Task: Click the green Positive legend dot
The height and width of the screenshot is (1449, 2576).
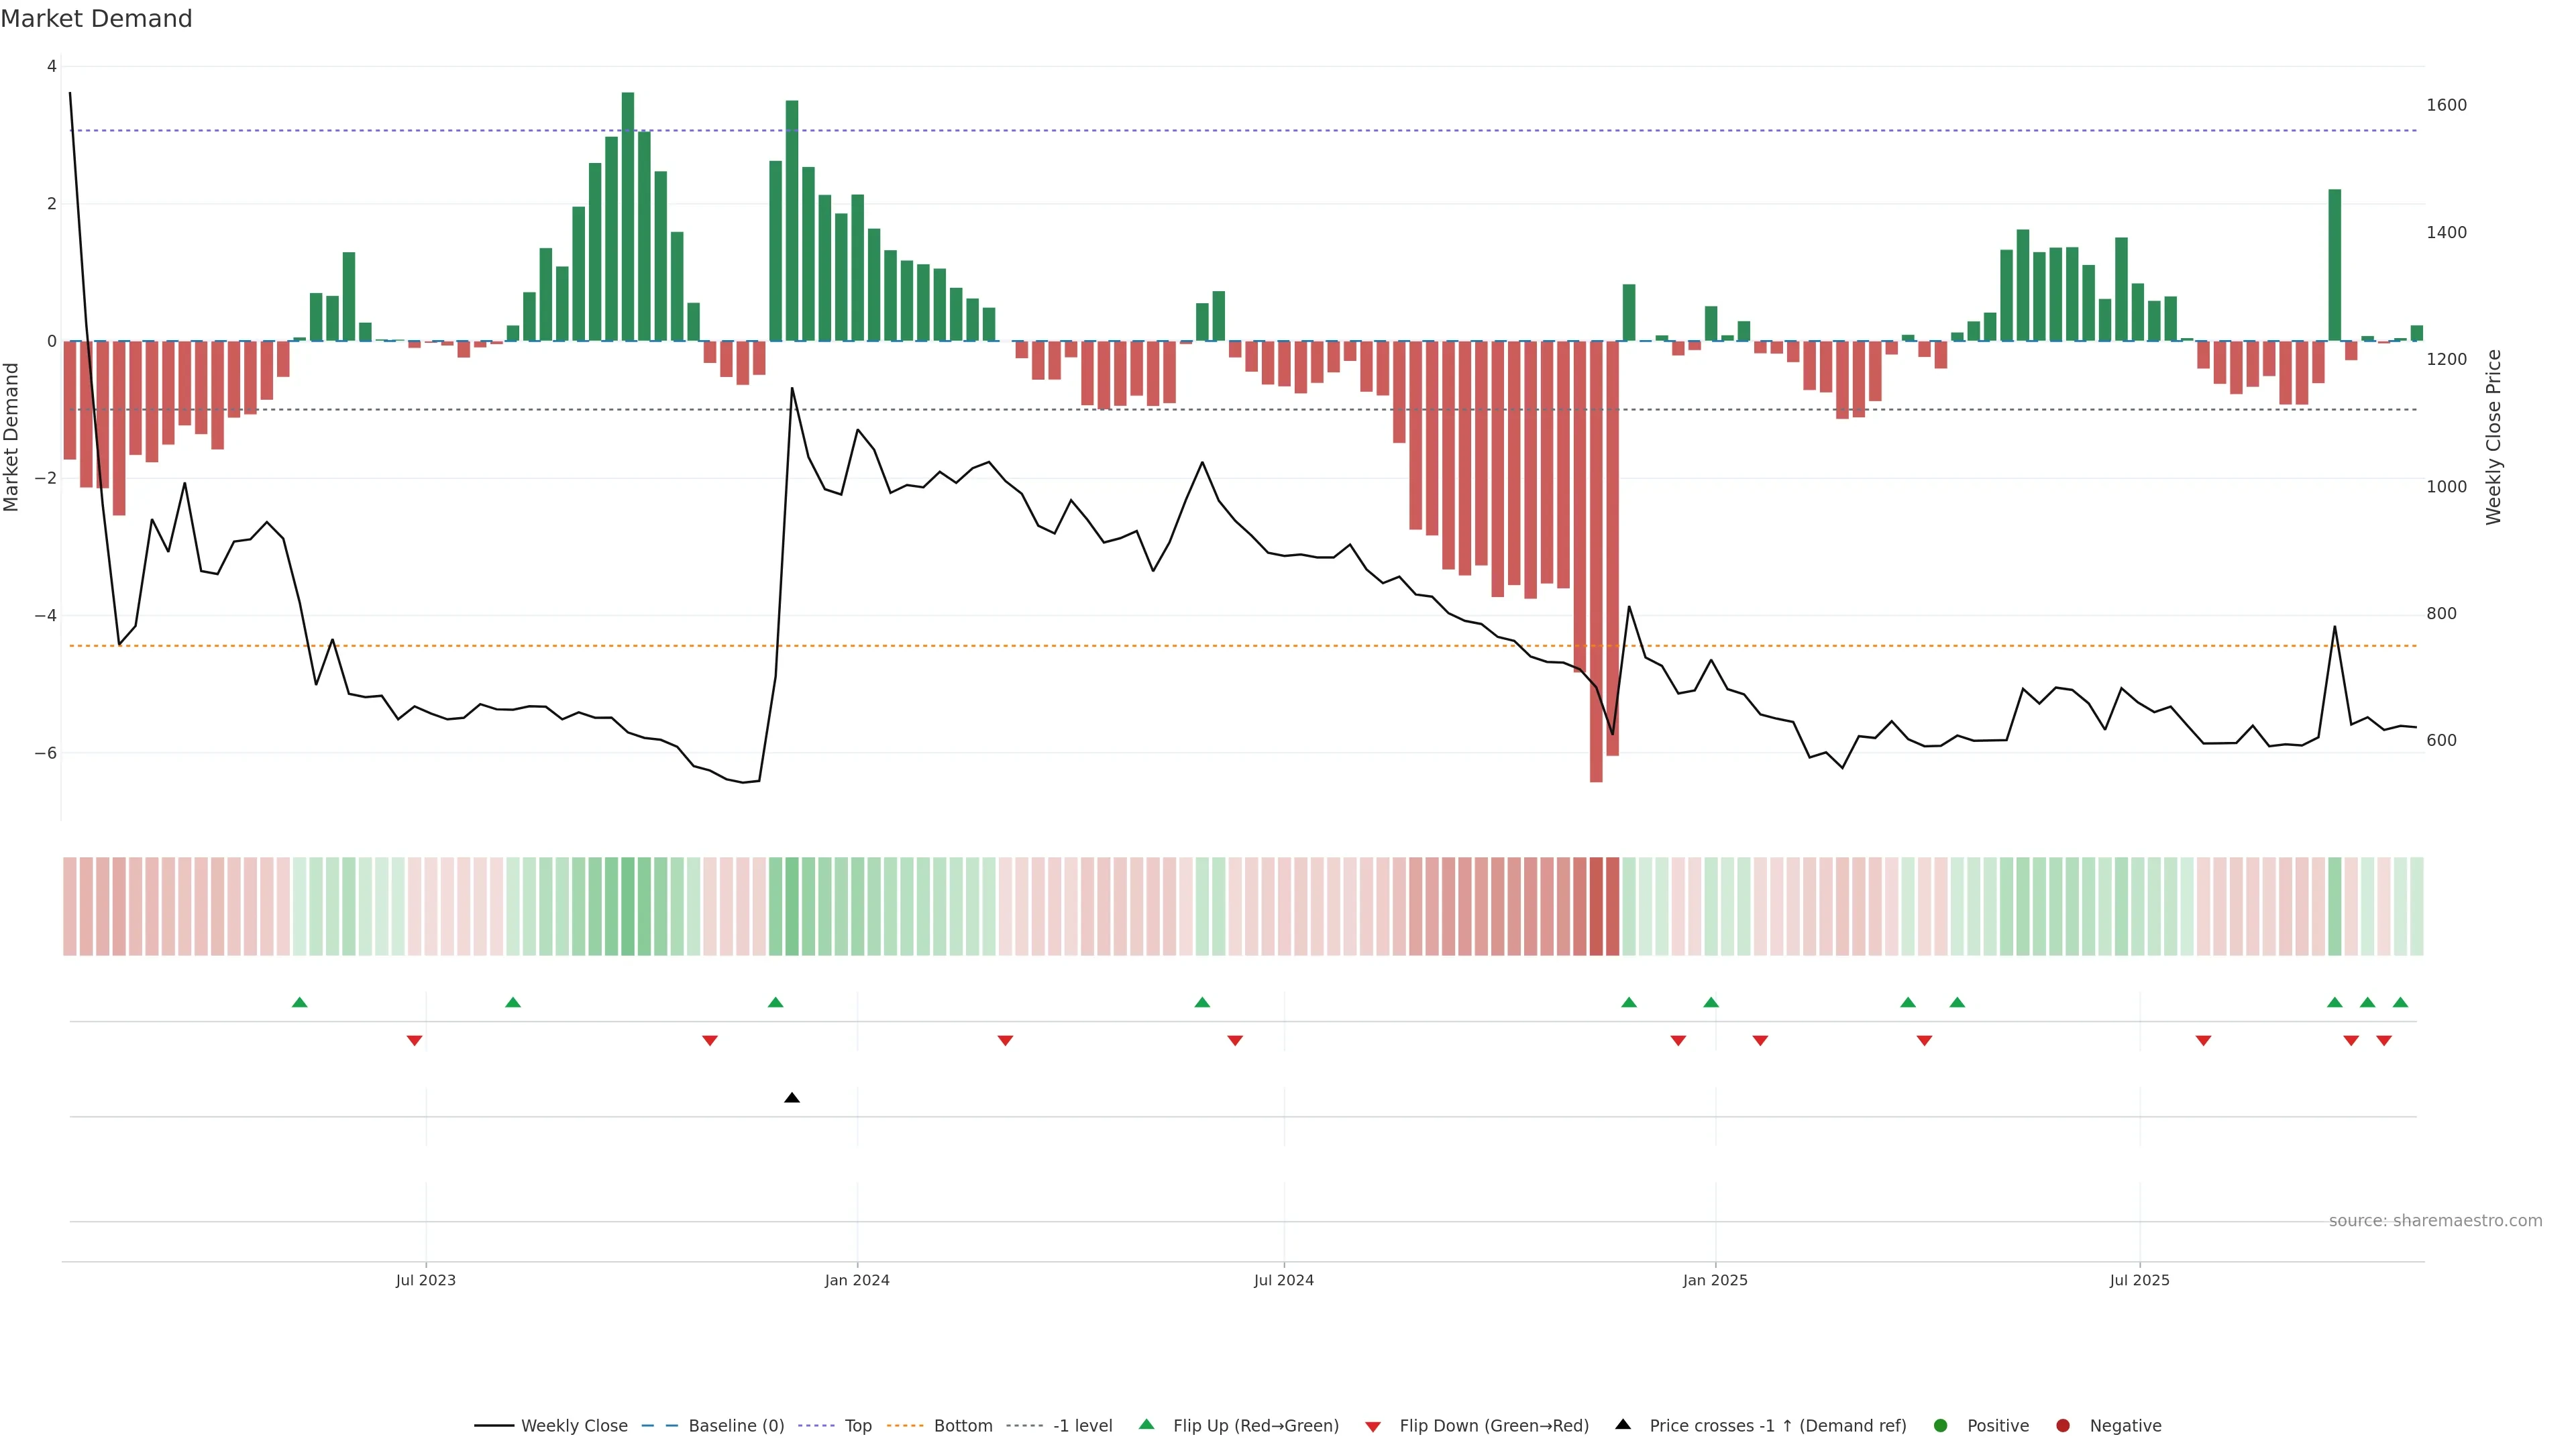Action: point(1941,1425)
